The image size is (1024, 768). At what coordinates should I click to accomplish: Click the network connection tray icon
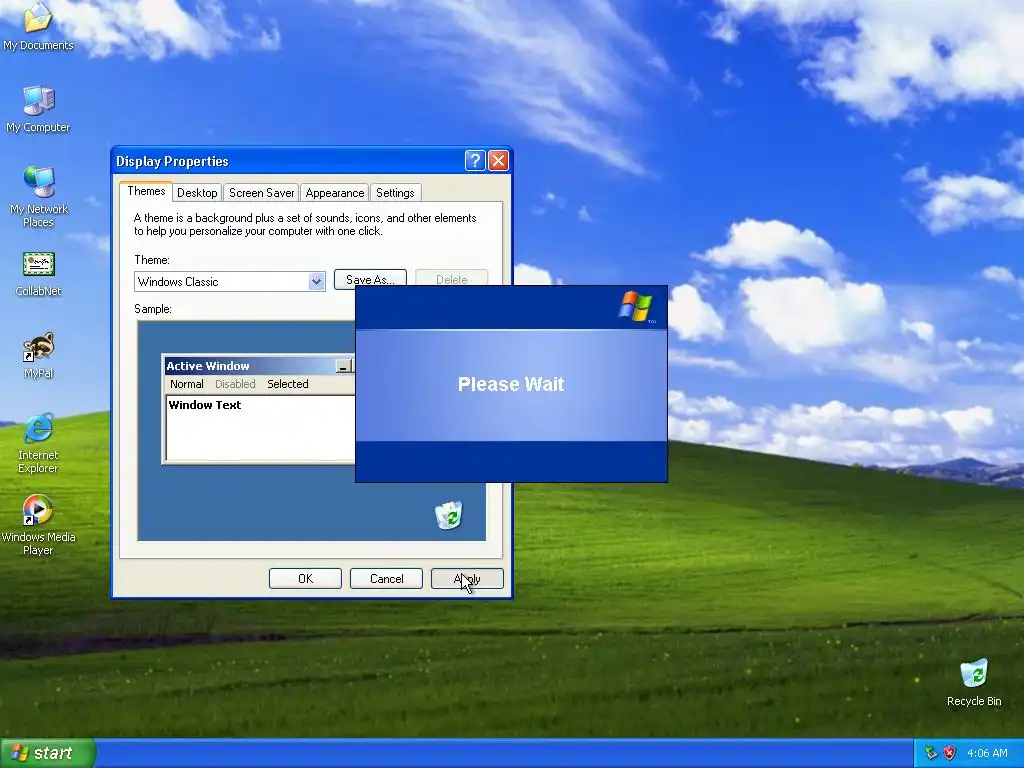click(x=931, y=753)
